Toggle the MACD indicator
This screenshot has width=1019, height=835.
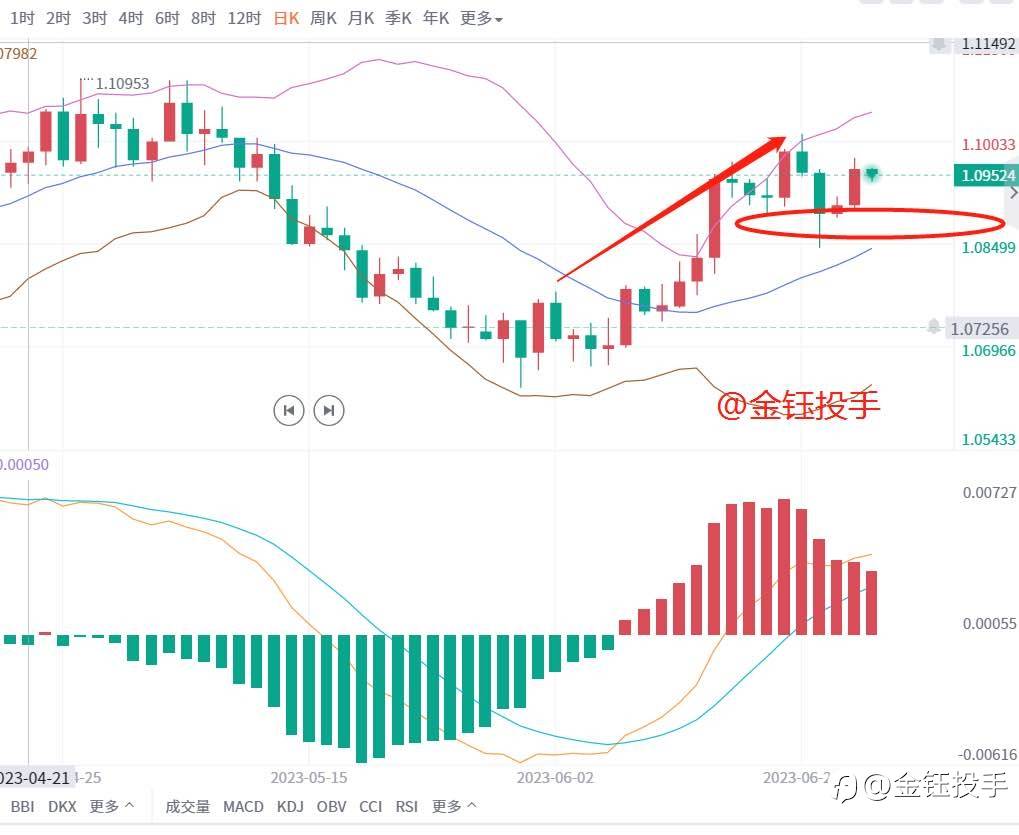pyautogui.click(x=243, y=806)
